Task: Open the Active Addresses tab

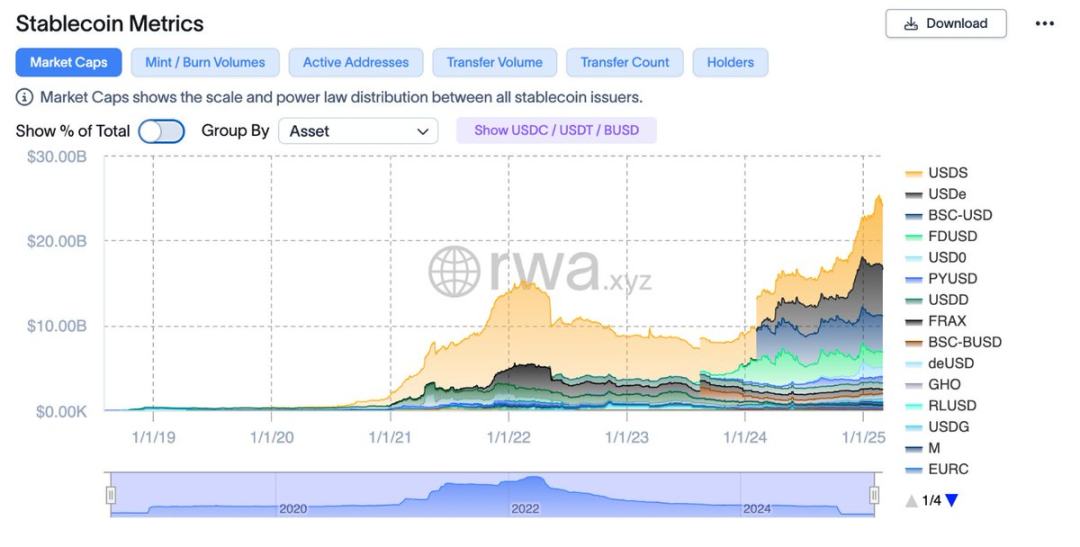Action: [x=355, y=62]
